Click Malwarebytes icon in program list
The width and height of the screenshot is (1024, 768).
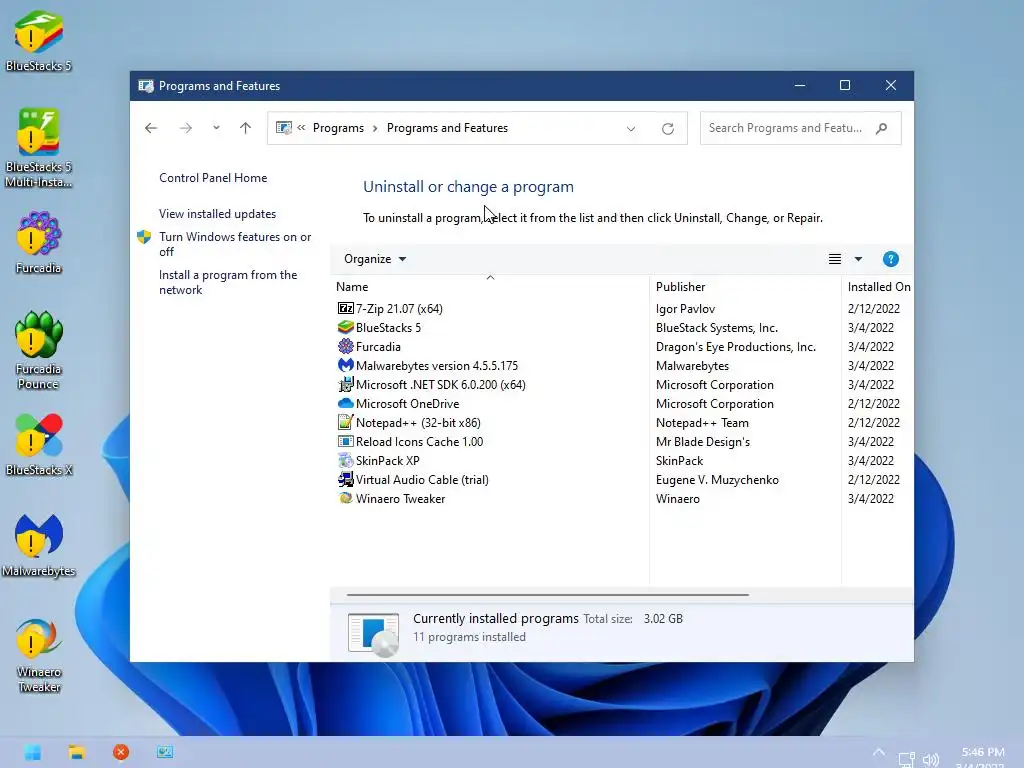click(x=345, y=365)
